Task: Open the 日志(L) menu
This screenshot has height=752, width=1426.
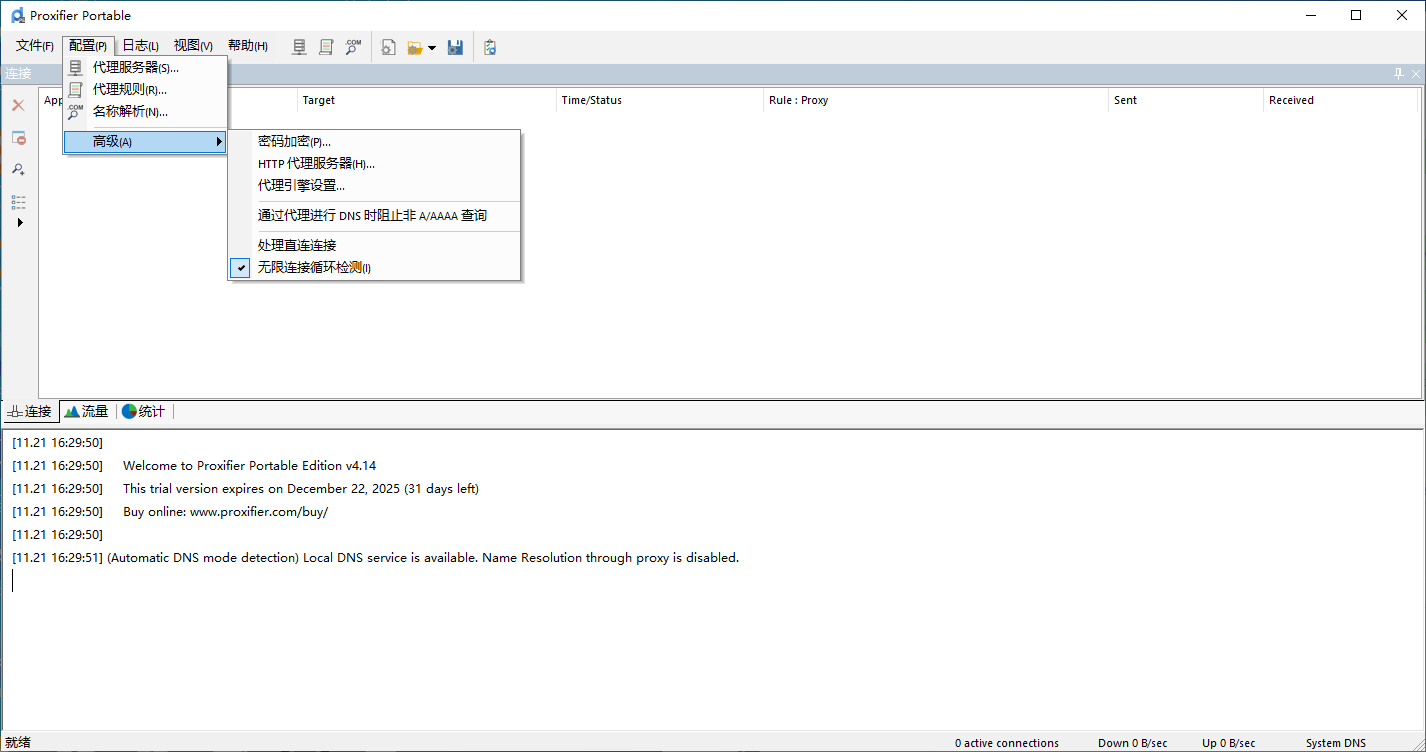Action: 140,46
